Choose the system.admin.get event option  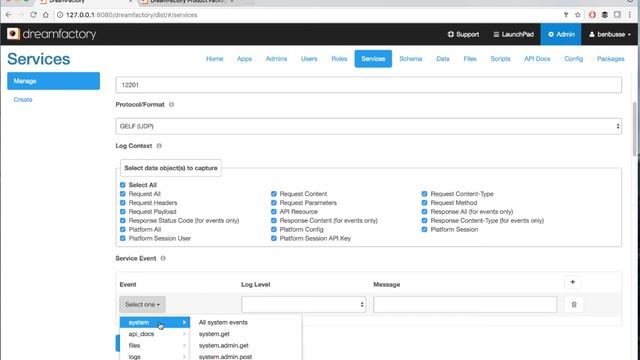(x=224, y=345)
